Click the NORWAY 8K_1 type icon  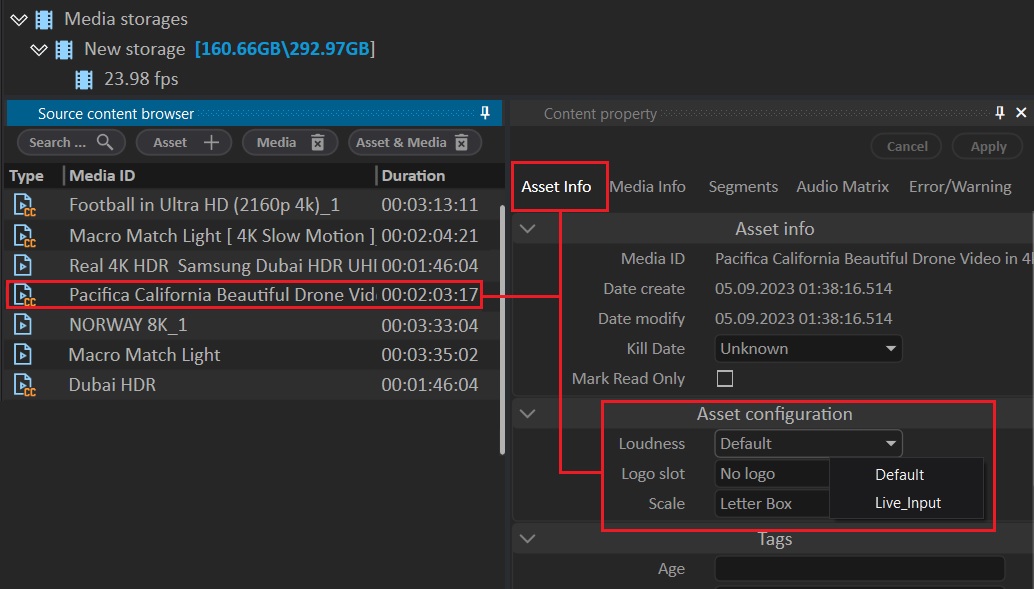(x=23, y=325)
